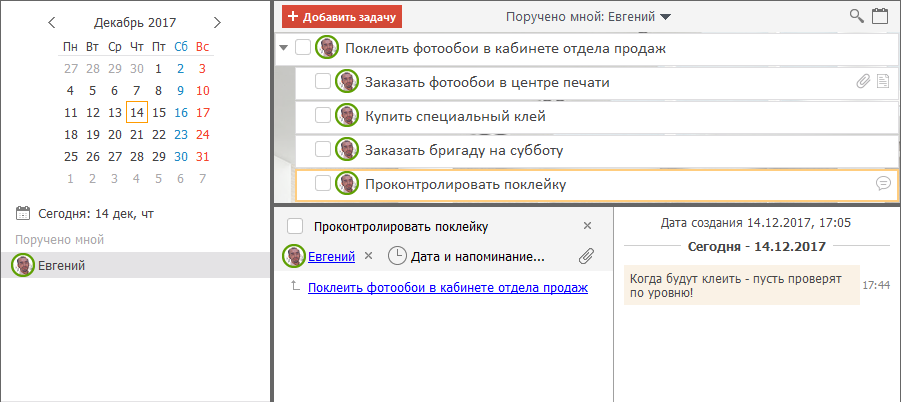Click 'Проконтролировать поклейку' title in the details panel
Viewport: 901px width, 402px height.
point(401,227)
